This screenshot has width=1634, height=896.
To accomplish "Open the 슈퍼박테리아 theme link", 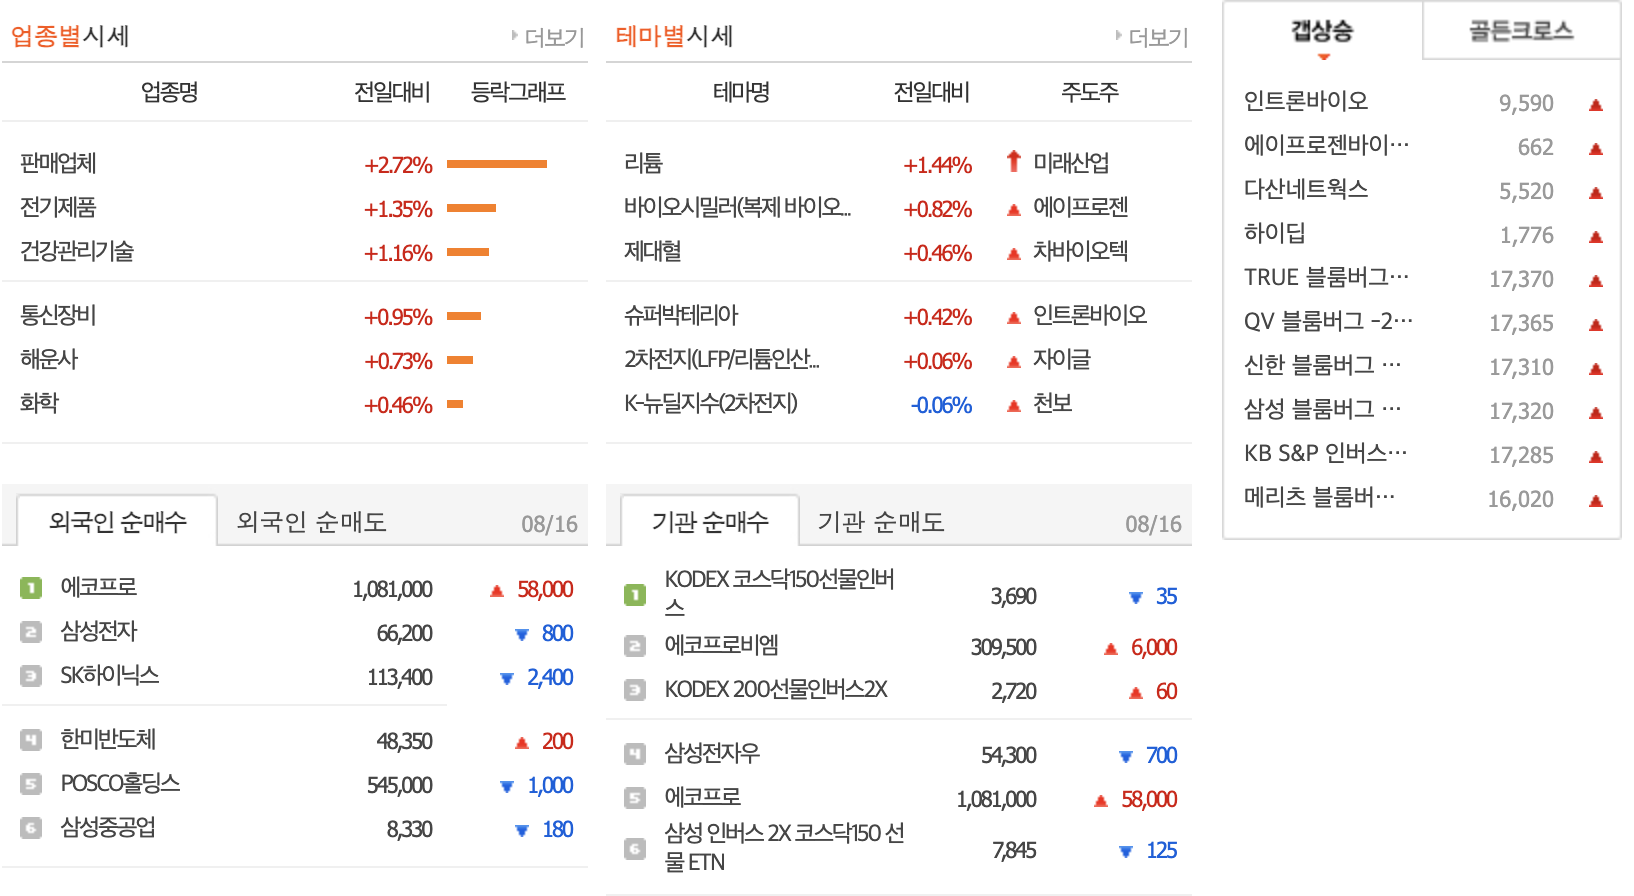I will 681,315.
